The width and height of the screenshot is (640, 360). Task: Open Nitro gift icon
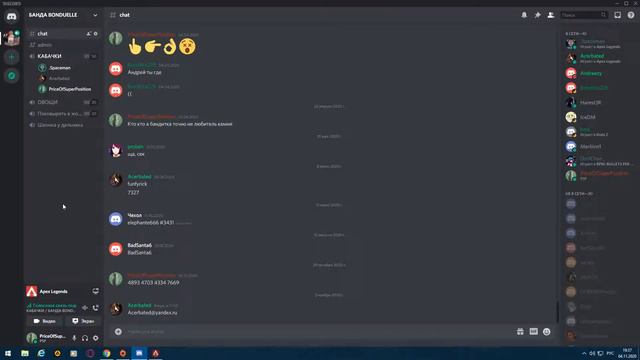pos(520,332)
